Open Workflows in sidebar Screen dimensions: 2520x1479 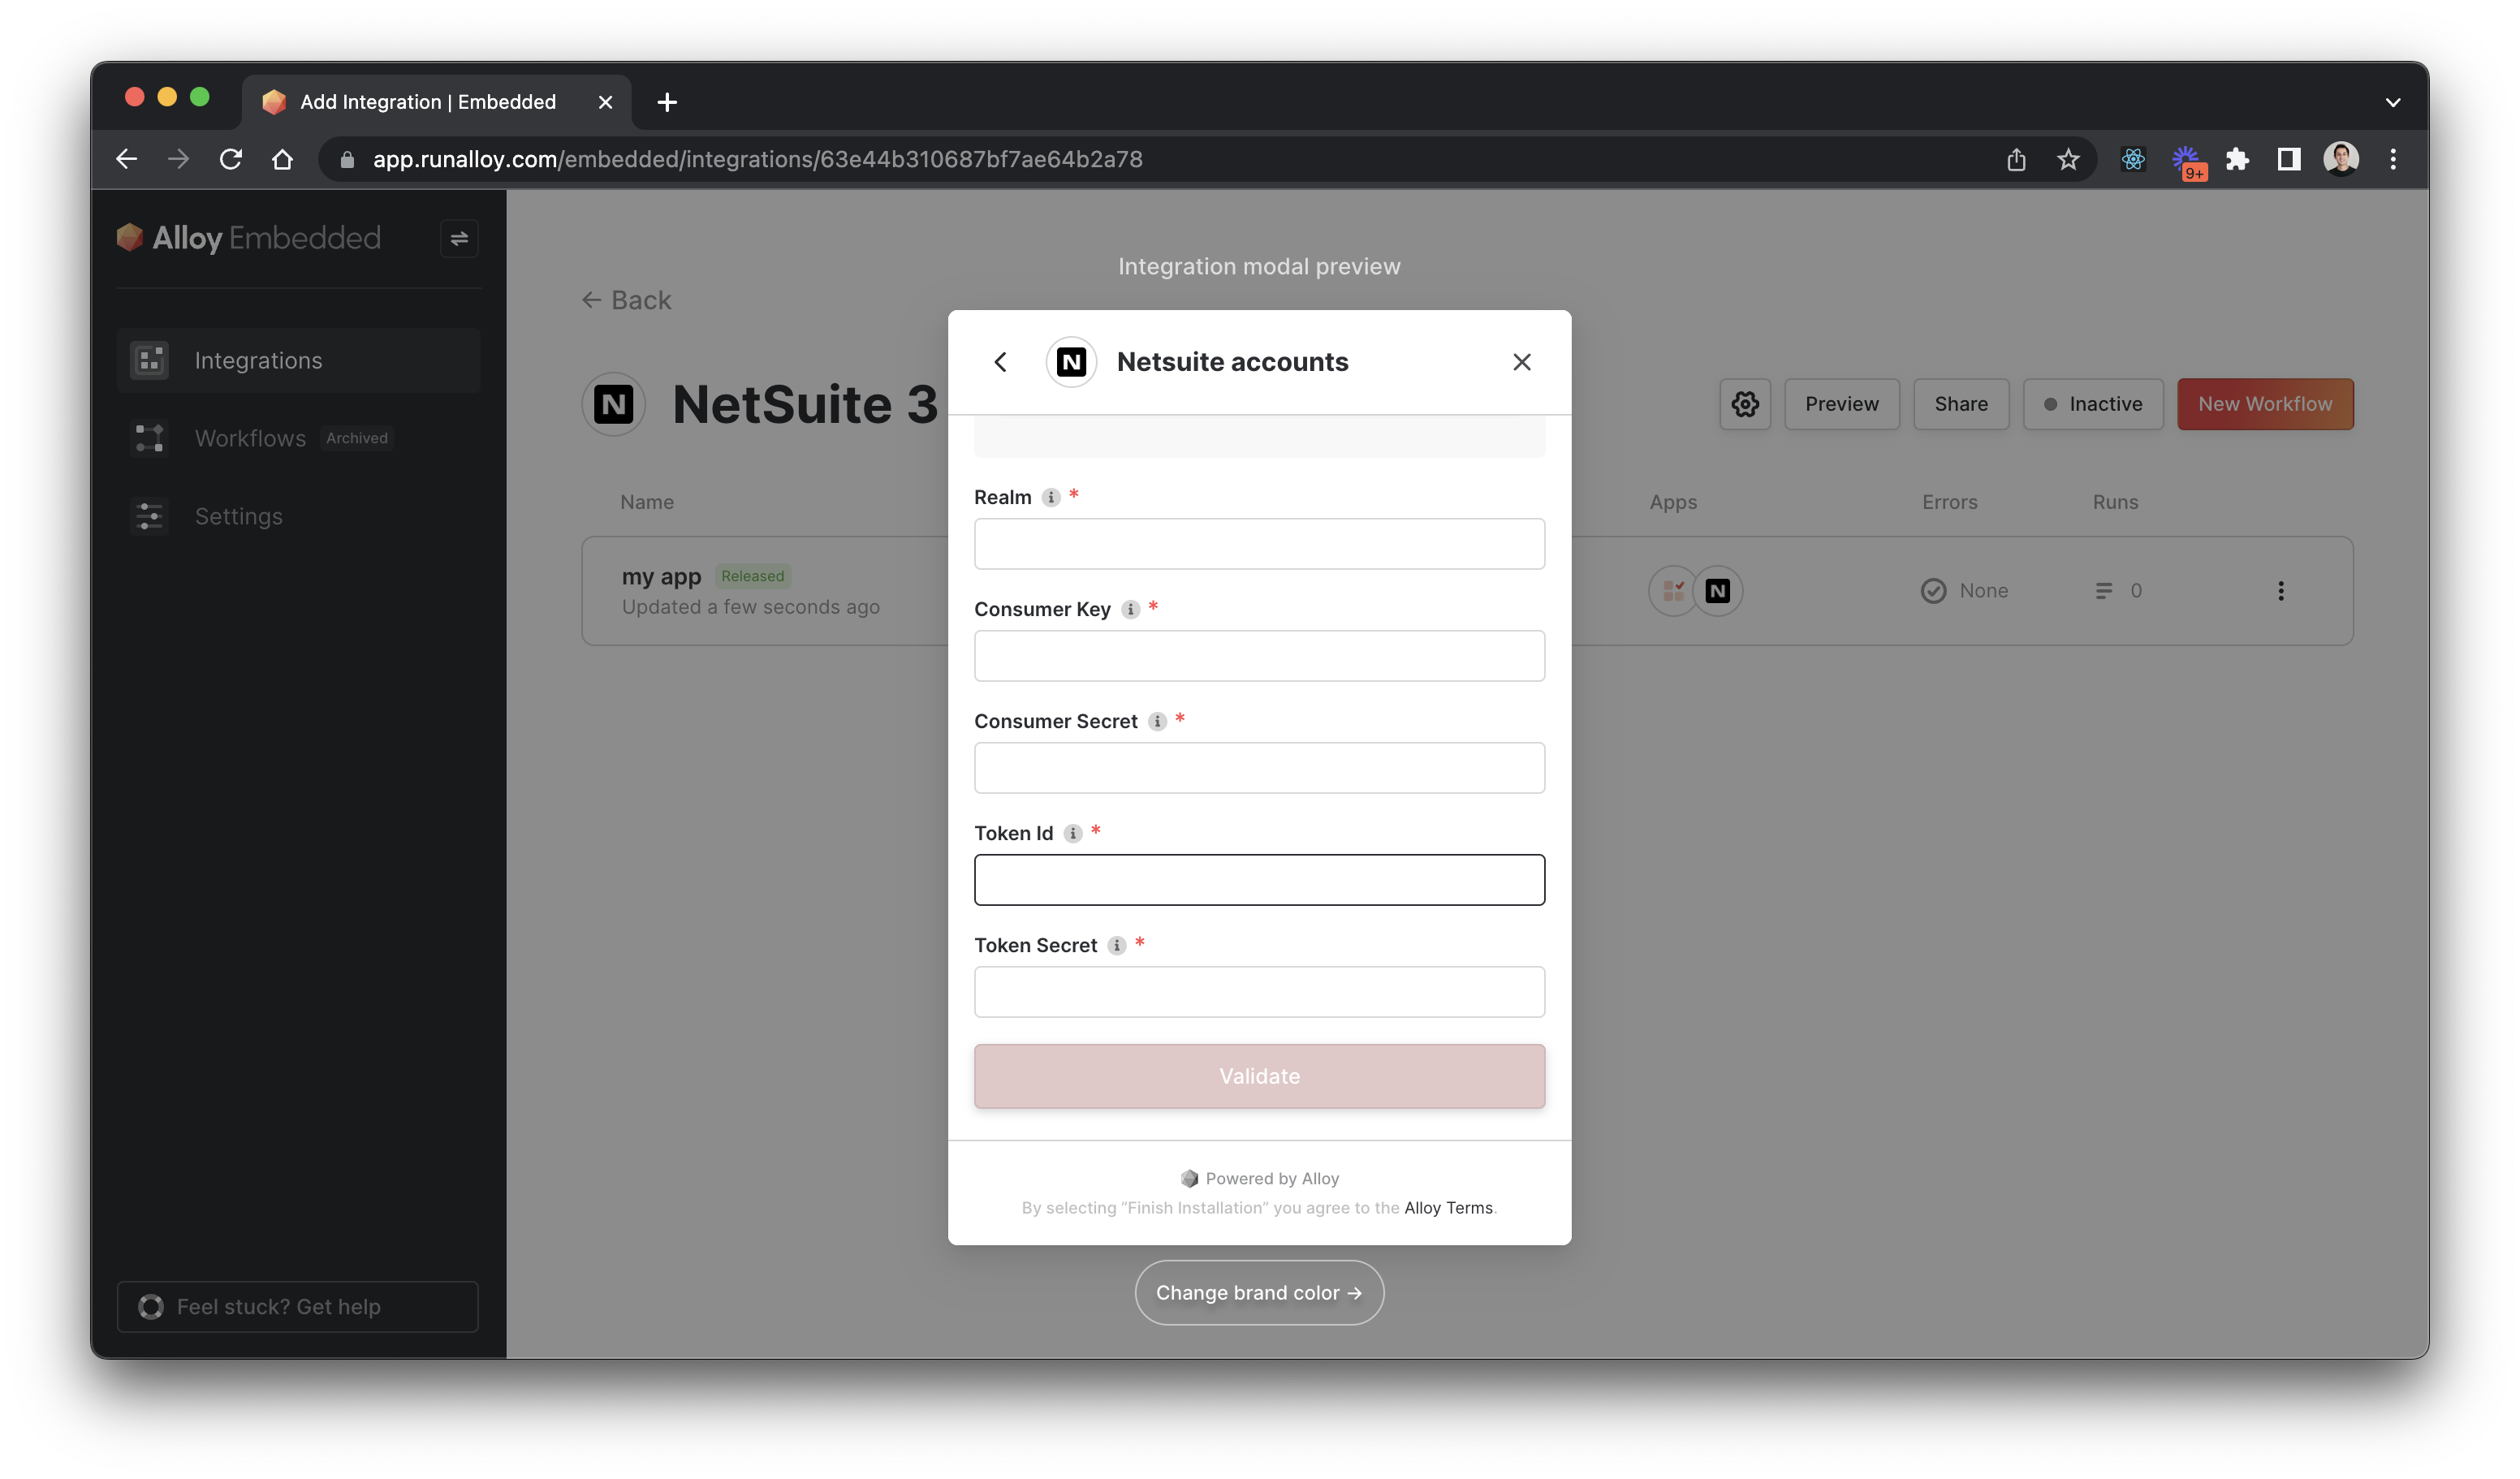pos(250,438)
